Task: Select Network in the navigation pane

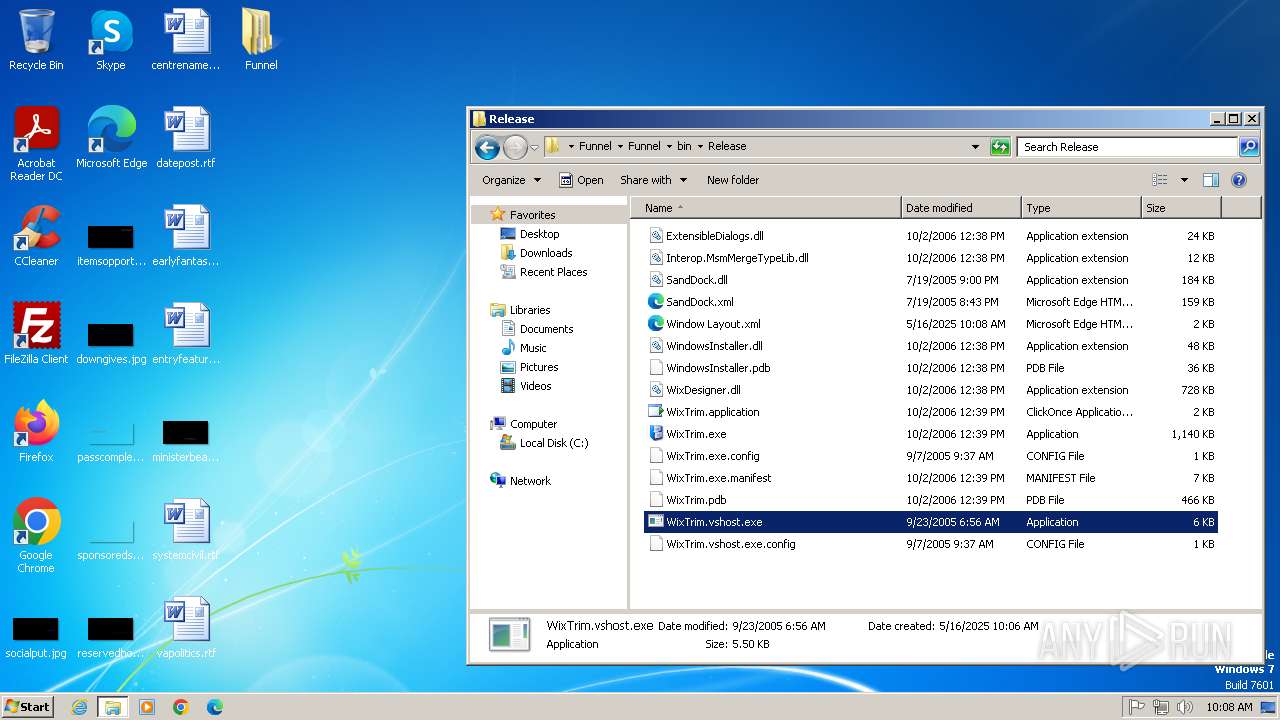Action: coord(530,481)
